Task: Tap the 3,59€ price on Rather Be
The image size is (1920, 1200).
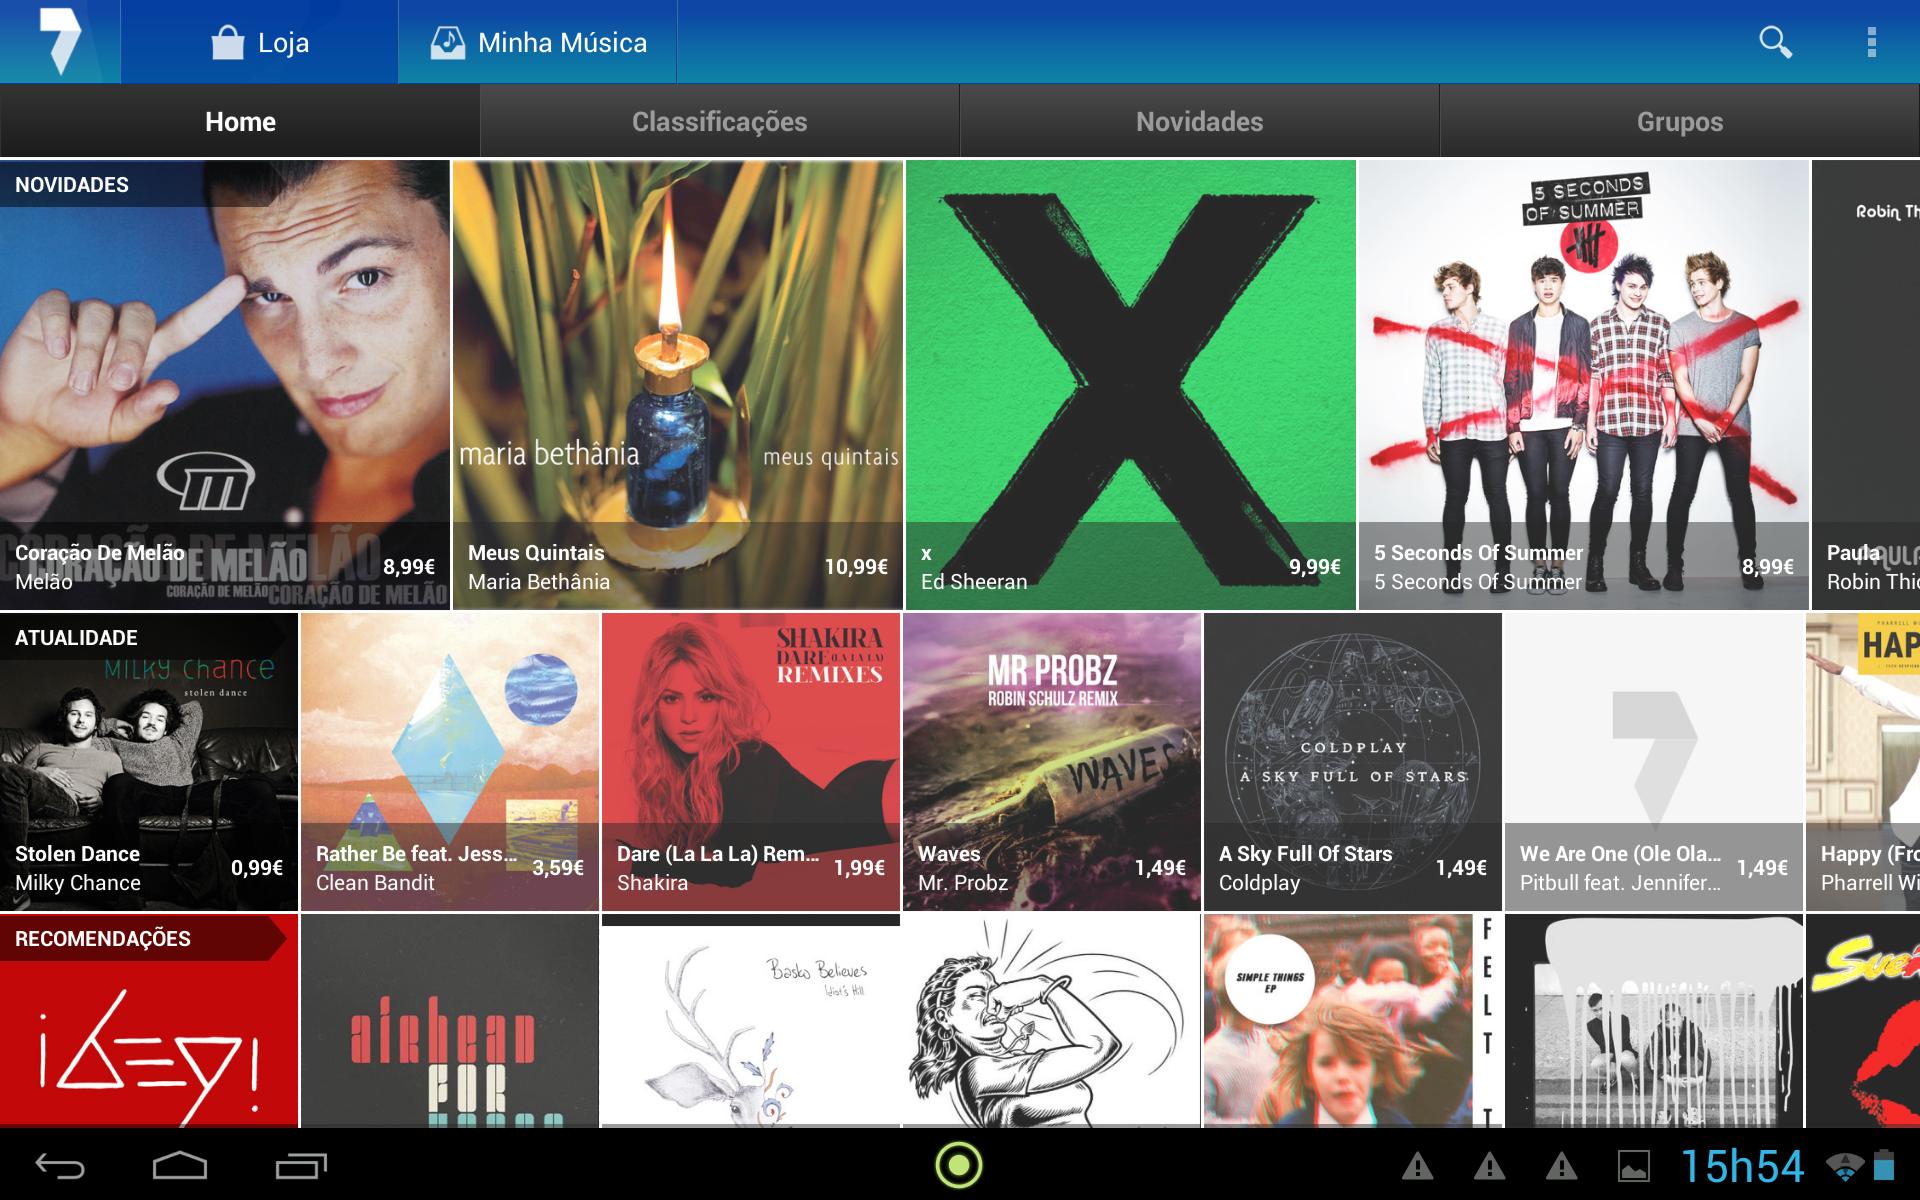Action: 558,868
